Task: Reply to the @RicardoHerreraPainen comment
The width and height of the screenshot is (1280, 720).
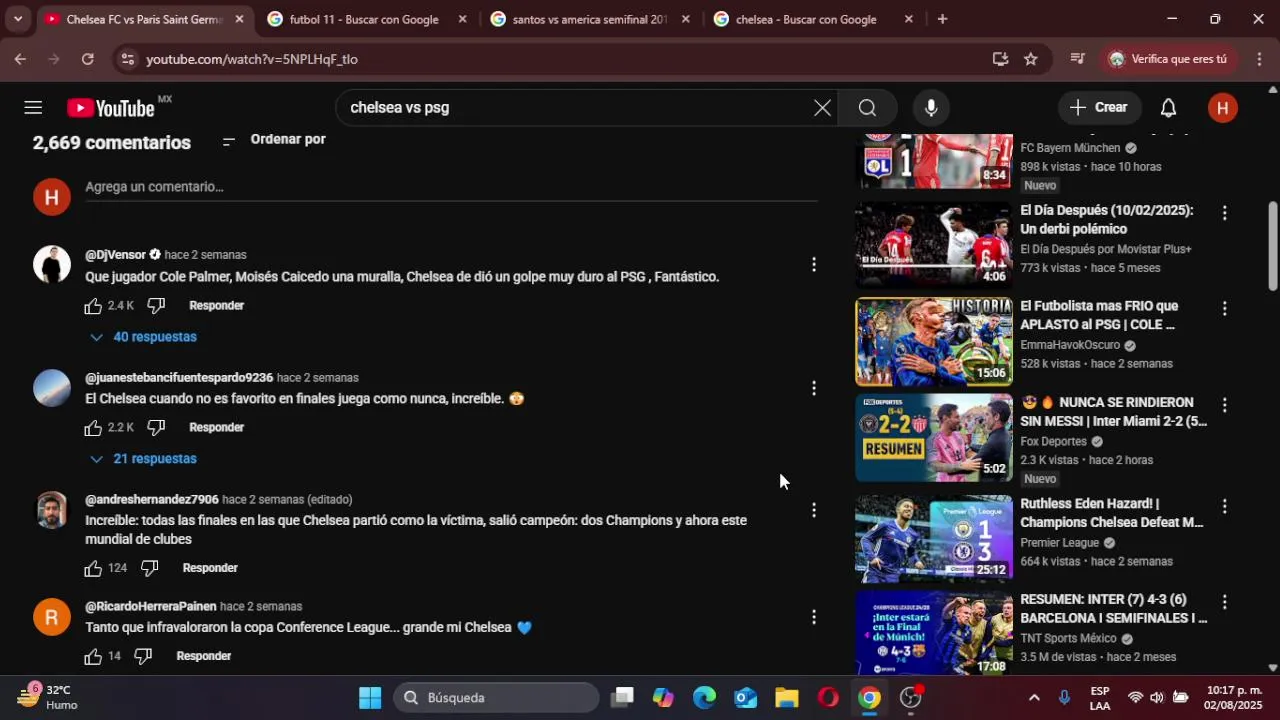Action: (x=204, y=656)
